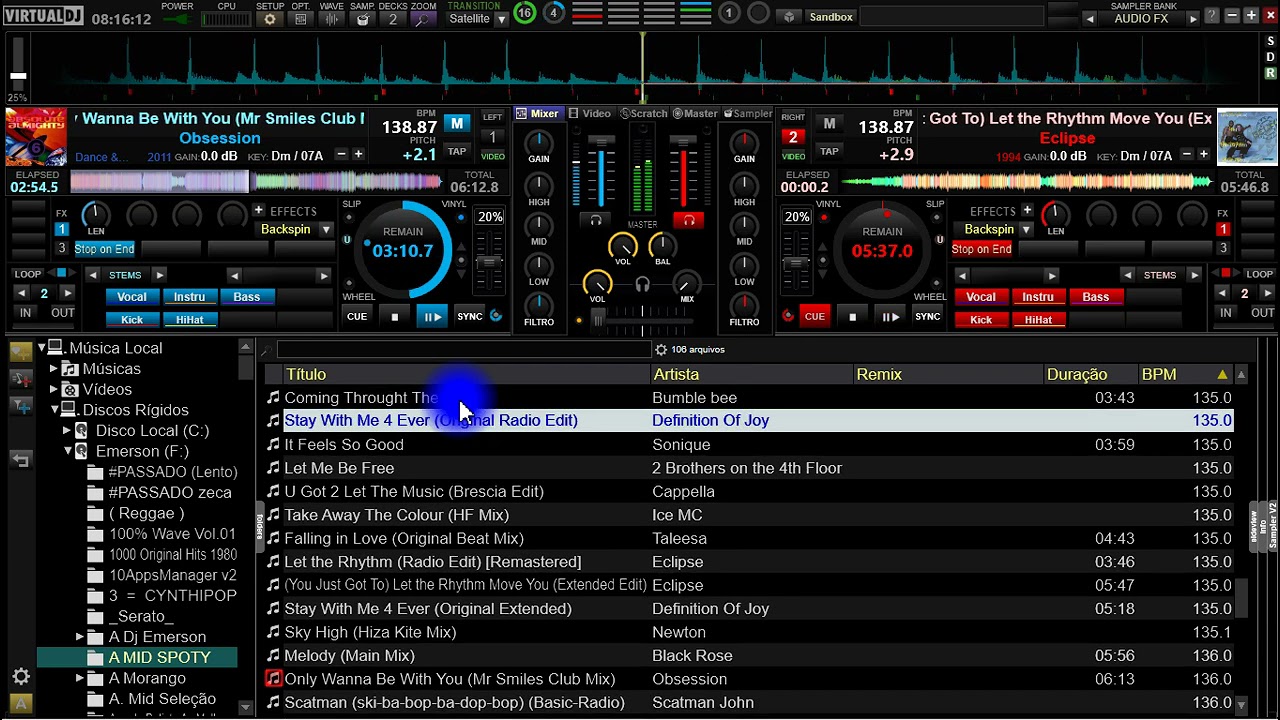Click the back arrow icon in left browser sidebar
The width and height of the screenshot is (1280, 720).
click(21, 460)
